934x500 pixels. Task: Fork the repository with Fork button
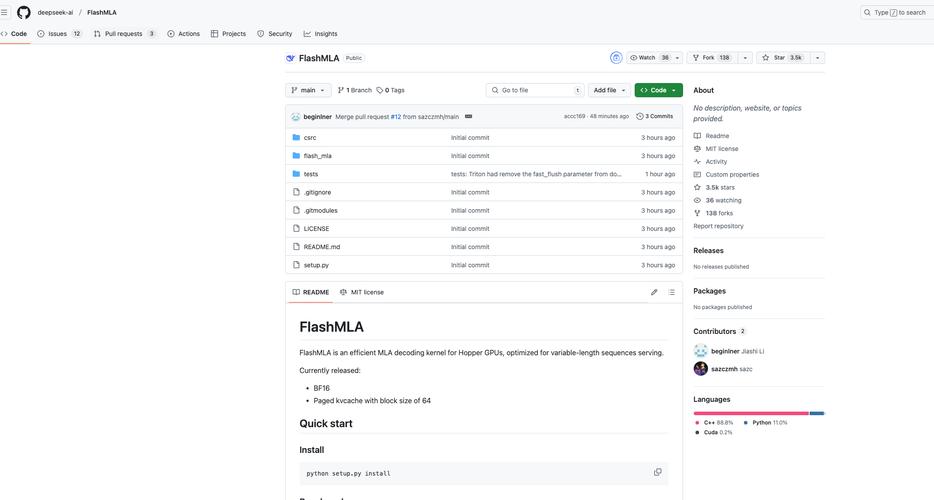[x=711, y=58]
